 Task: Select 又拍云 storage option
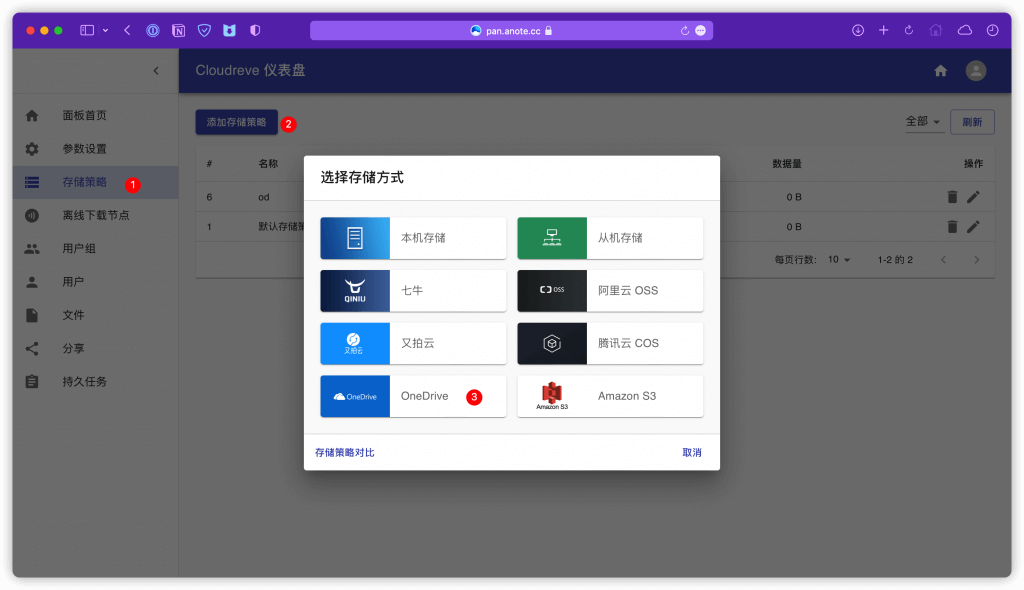click(413, 343)
